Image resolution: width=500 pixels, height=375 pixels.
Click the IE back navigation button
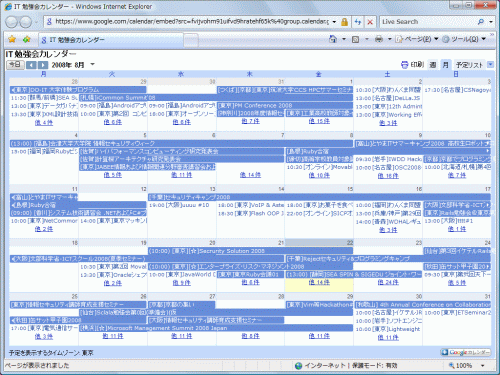[x=11, y=22]
